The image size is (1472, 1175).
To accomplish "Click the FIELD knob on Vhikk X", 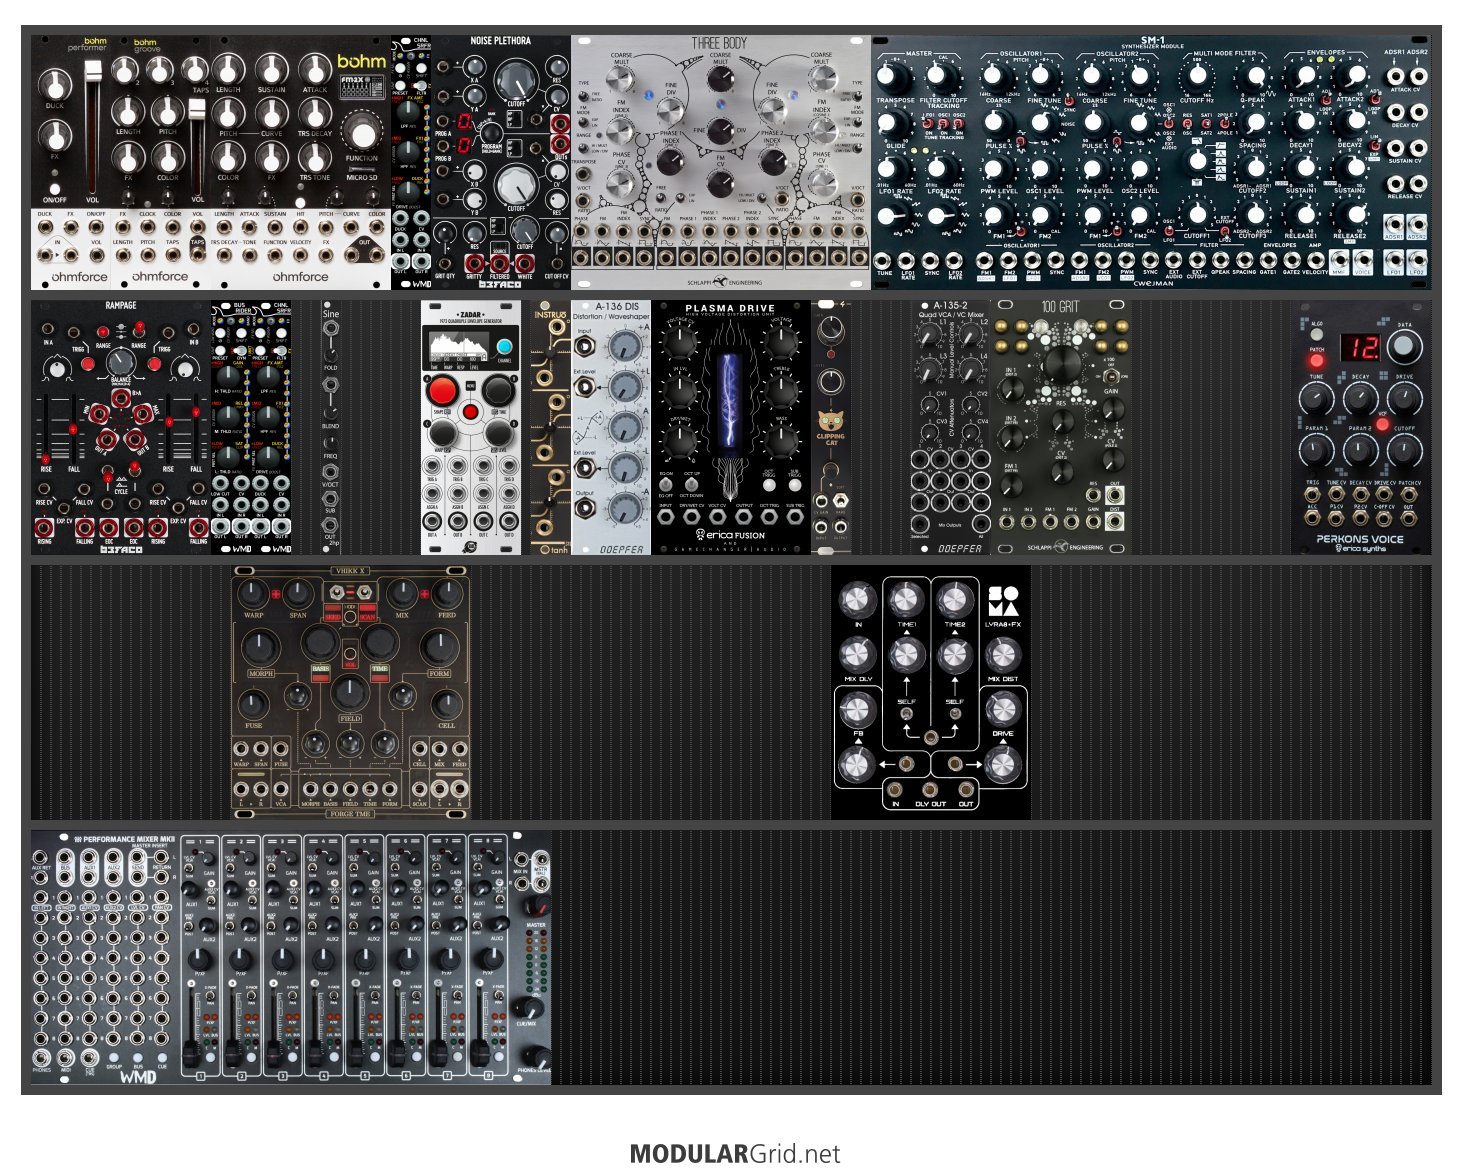I will (350, 693).
